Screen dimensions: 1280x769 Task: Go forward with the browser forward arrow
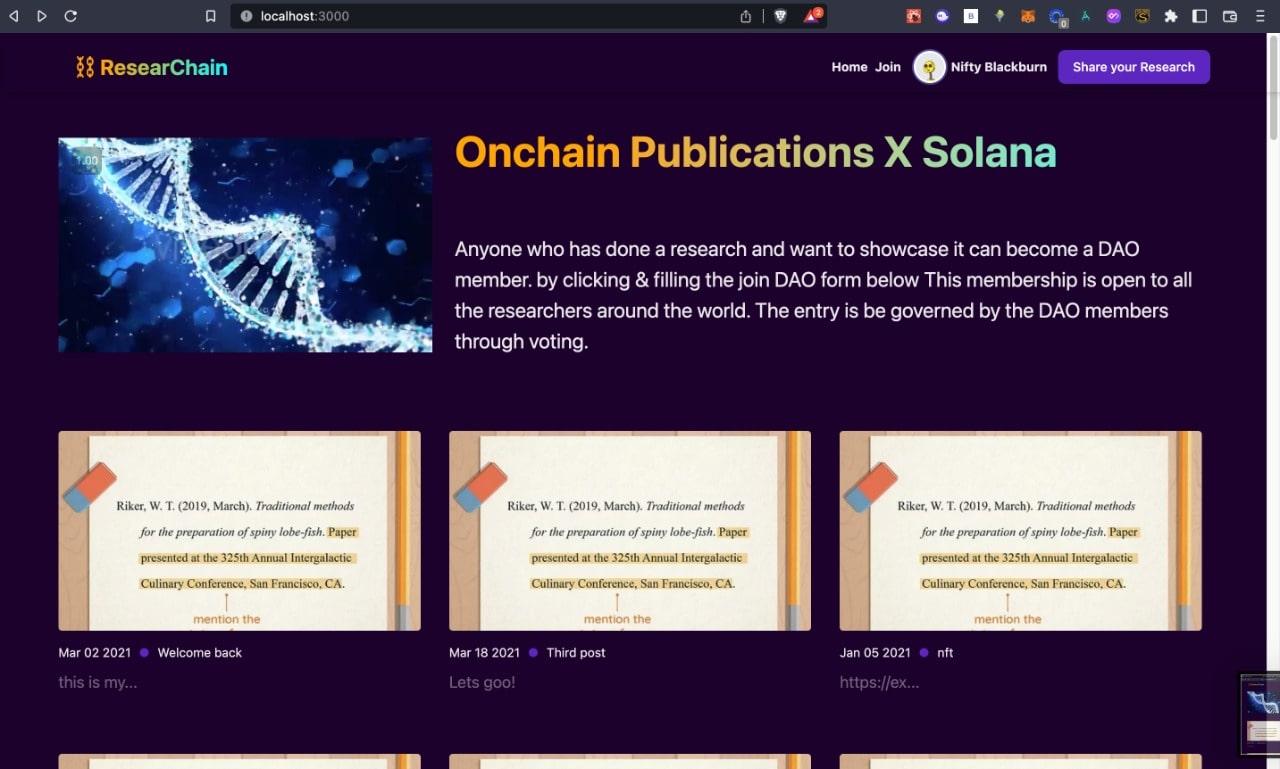41,16
